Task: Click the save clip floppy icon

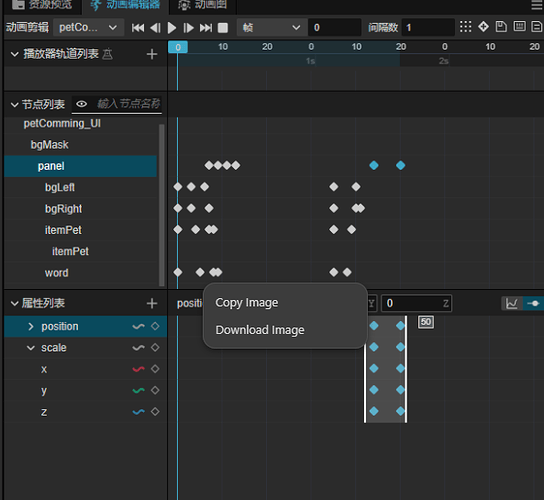Action: (501, 27)
